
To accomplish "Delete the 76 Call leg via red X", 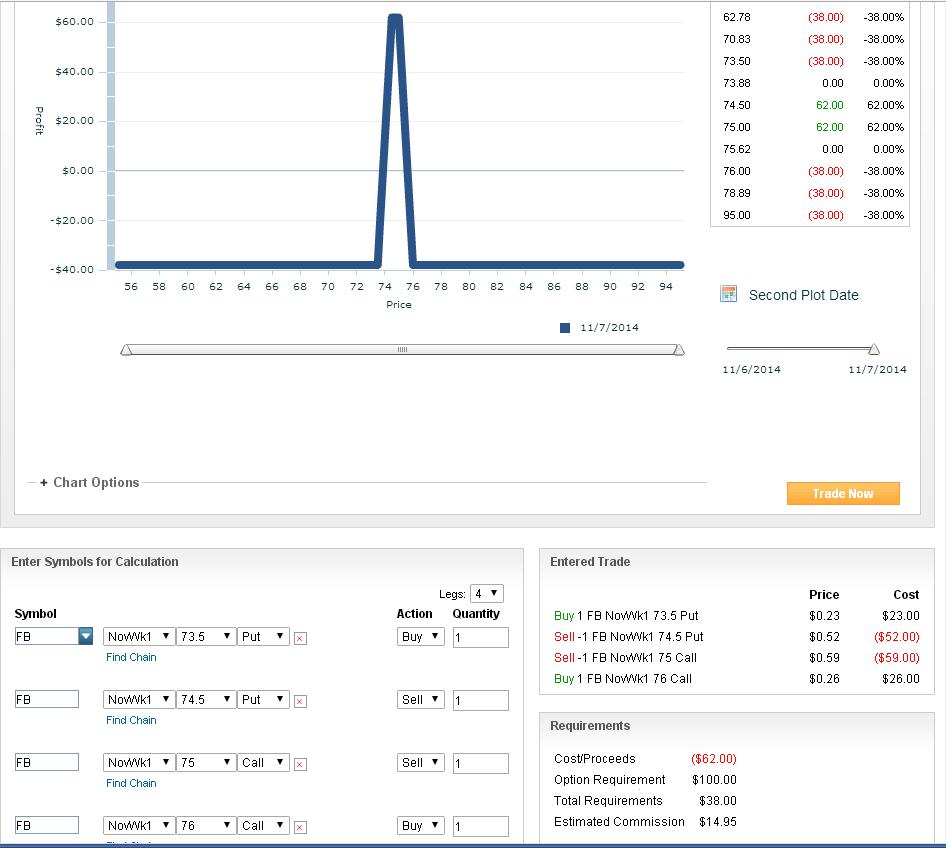I will 300,827.
